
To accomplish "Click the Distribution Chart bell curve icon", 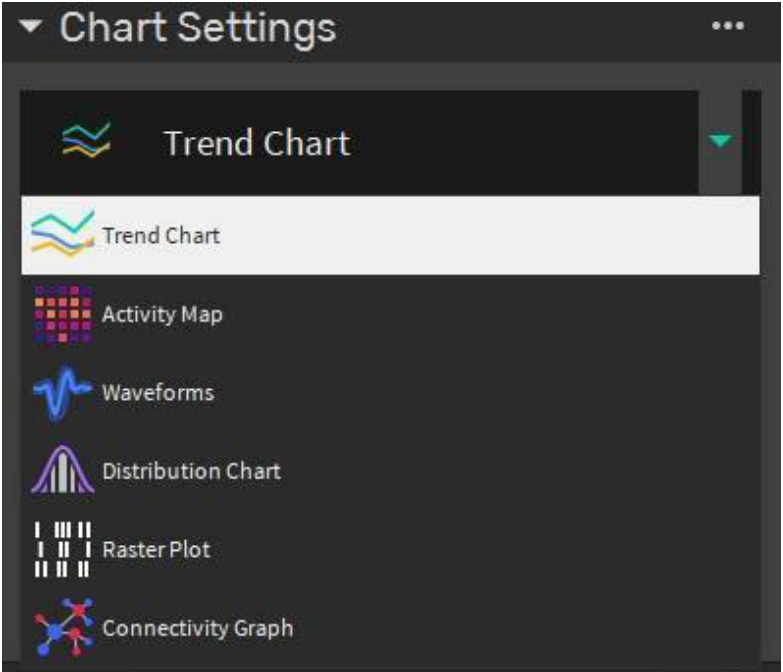I will coord(63,470).
